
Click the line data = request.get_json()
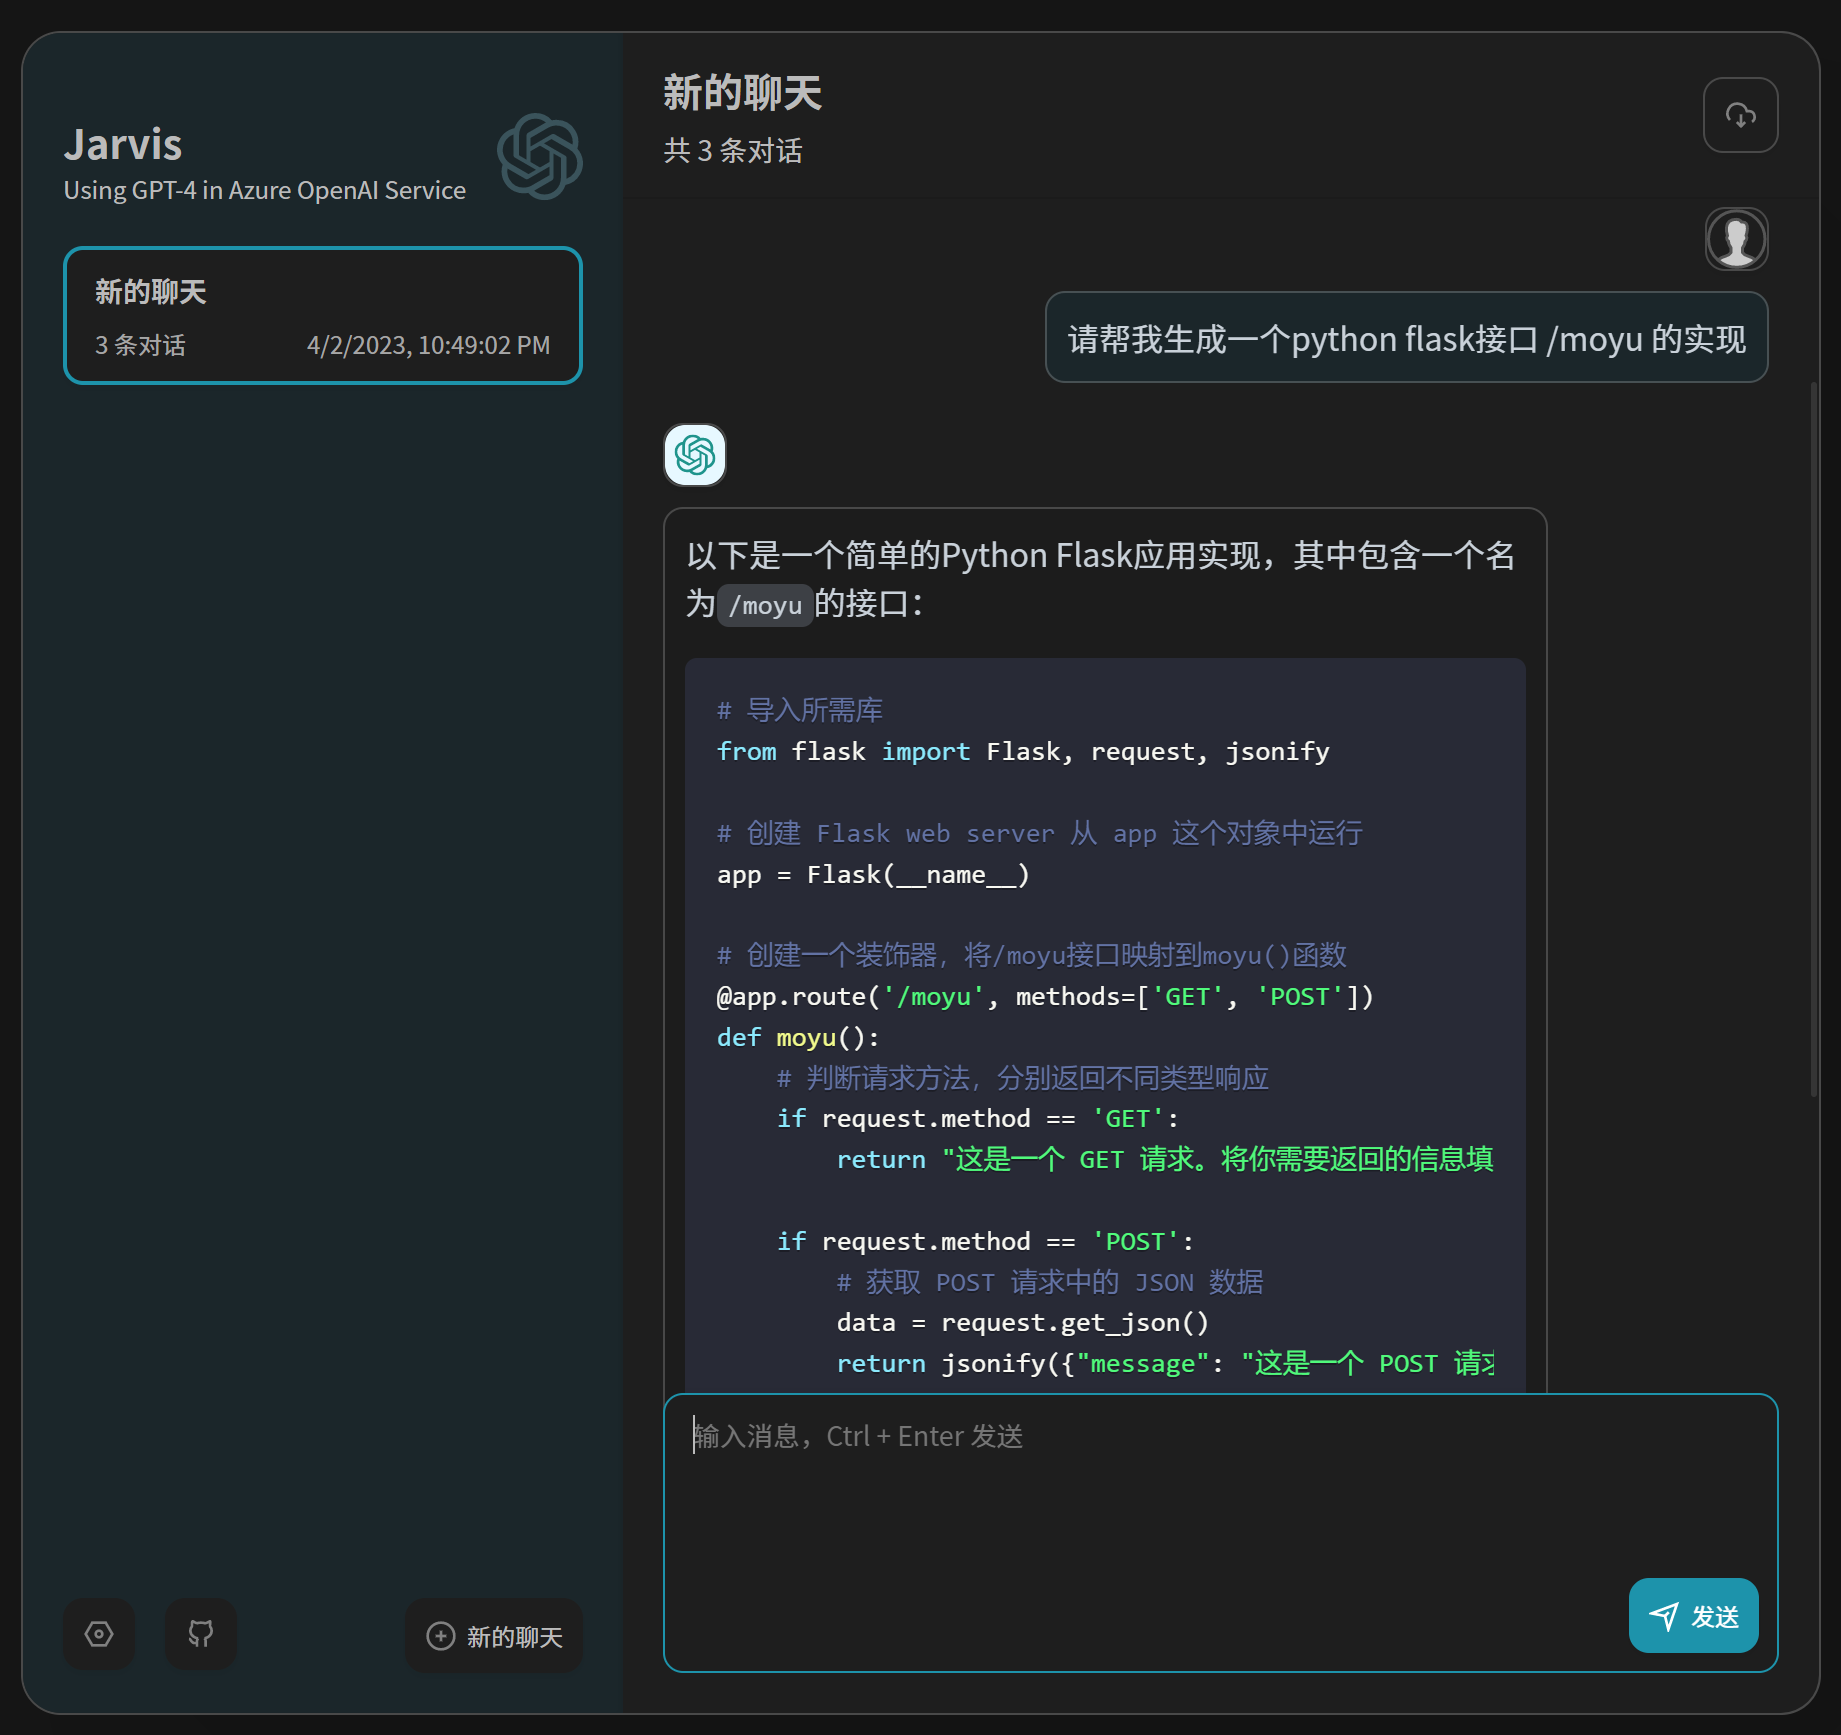point(1023,1323)
